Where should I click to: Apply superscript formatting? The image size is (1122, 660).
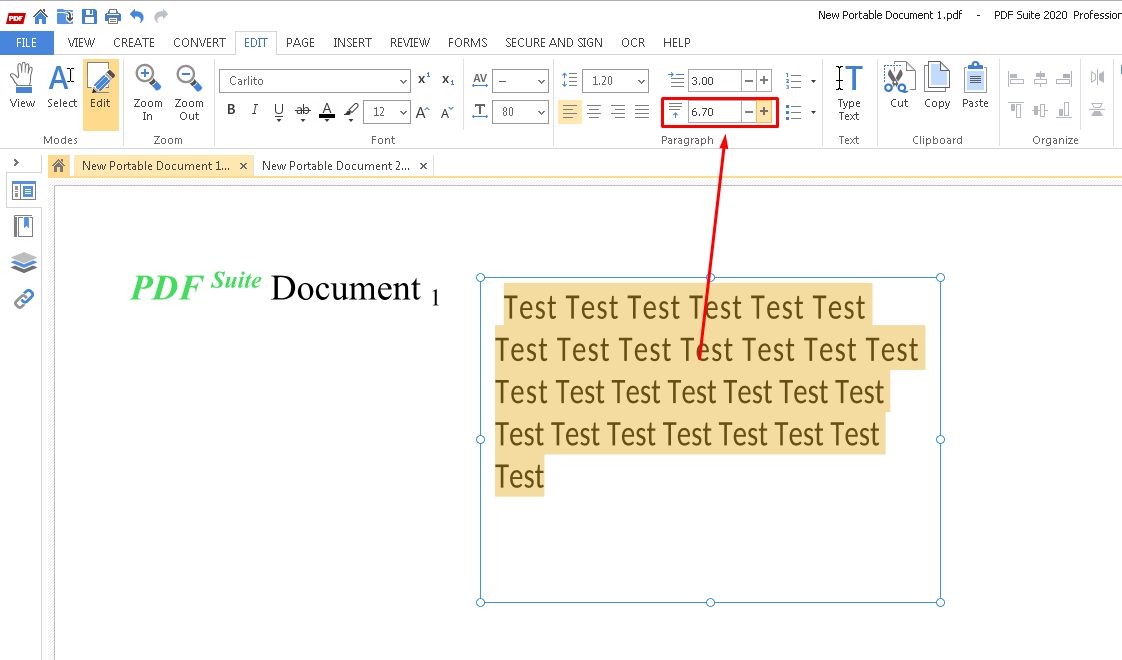point(424,79)
